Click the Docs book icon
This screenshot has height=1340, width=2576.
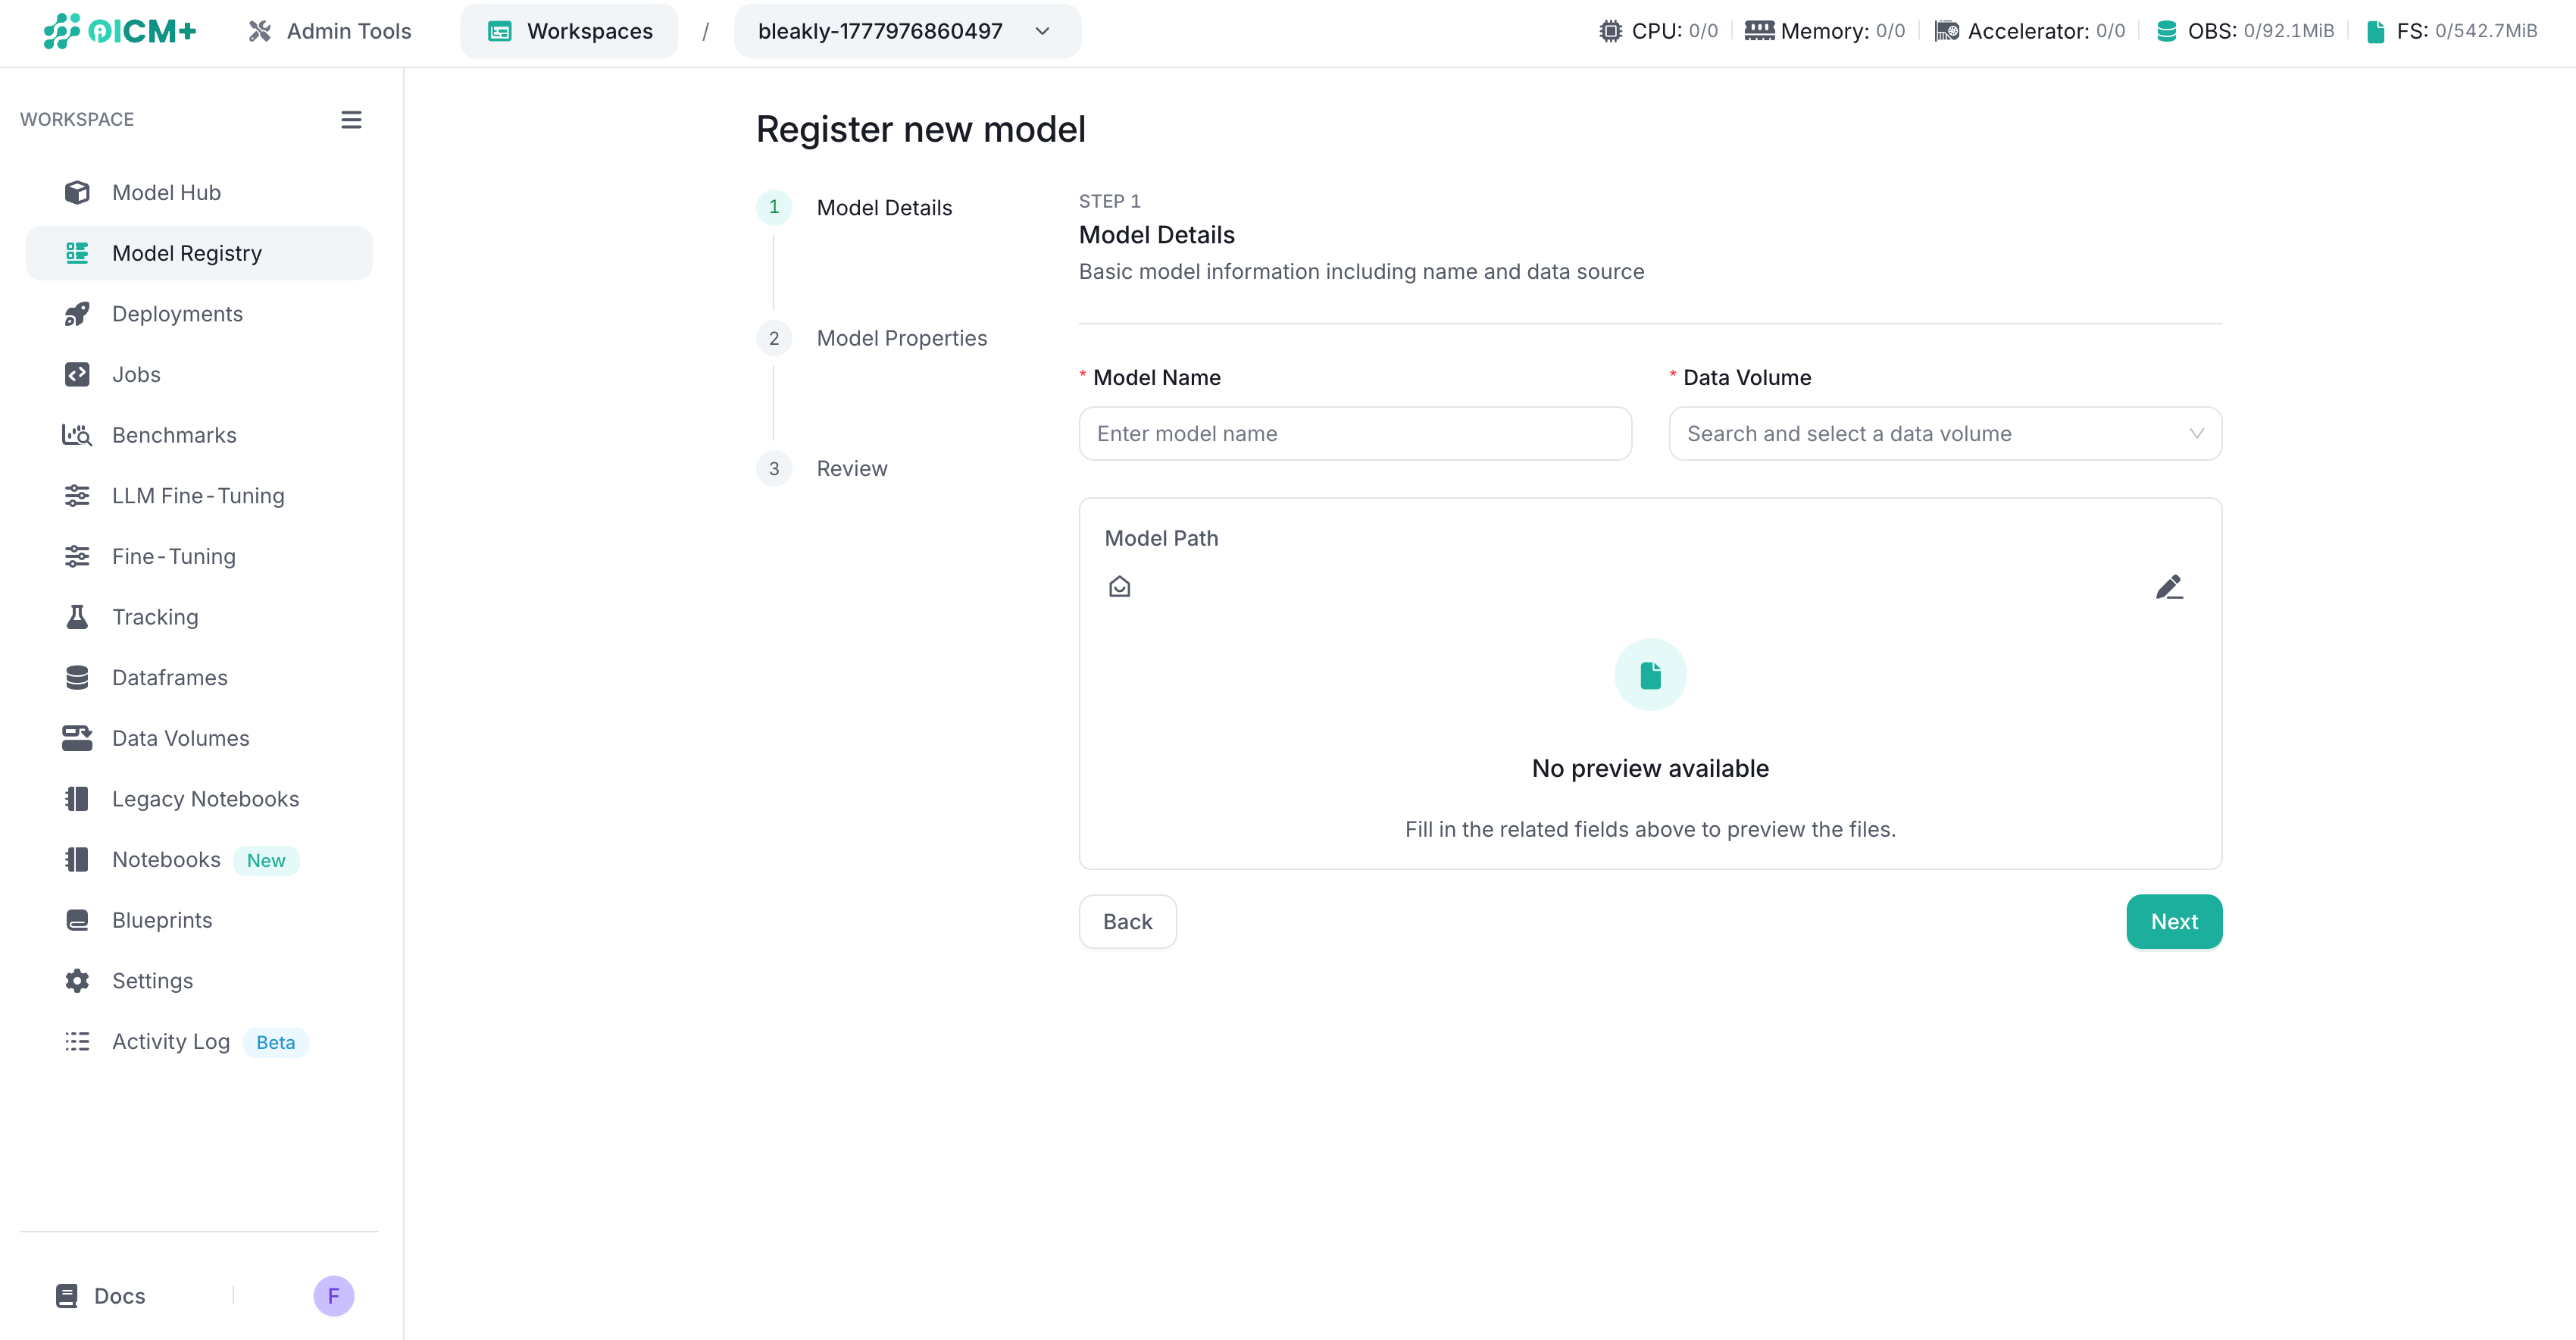coord(67,1296)
